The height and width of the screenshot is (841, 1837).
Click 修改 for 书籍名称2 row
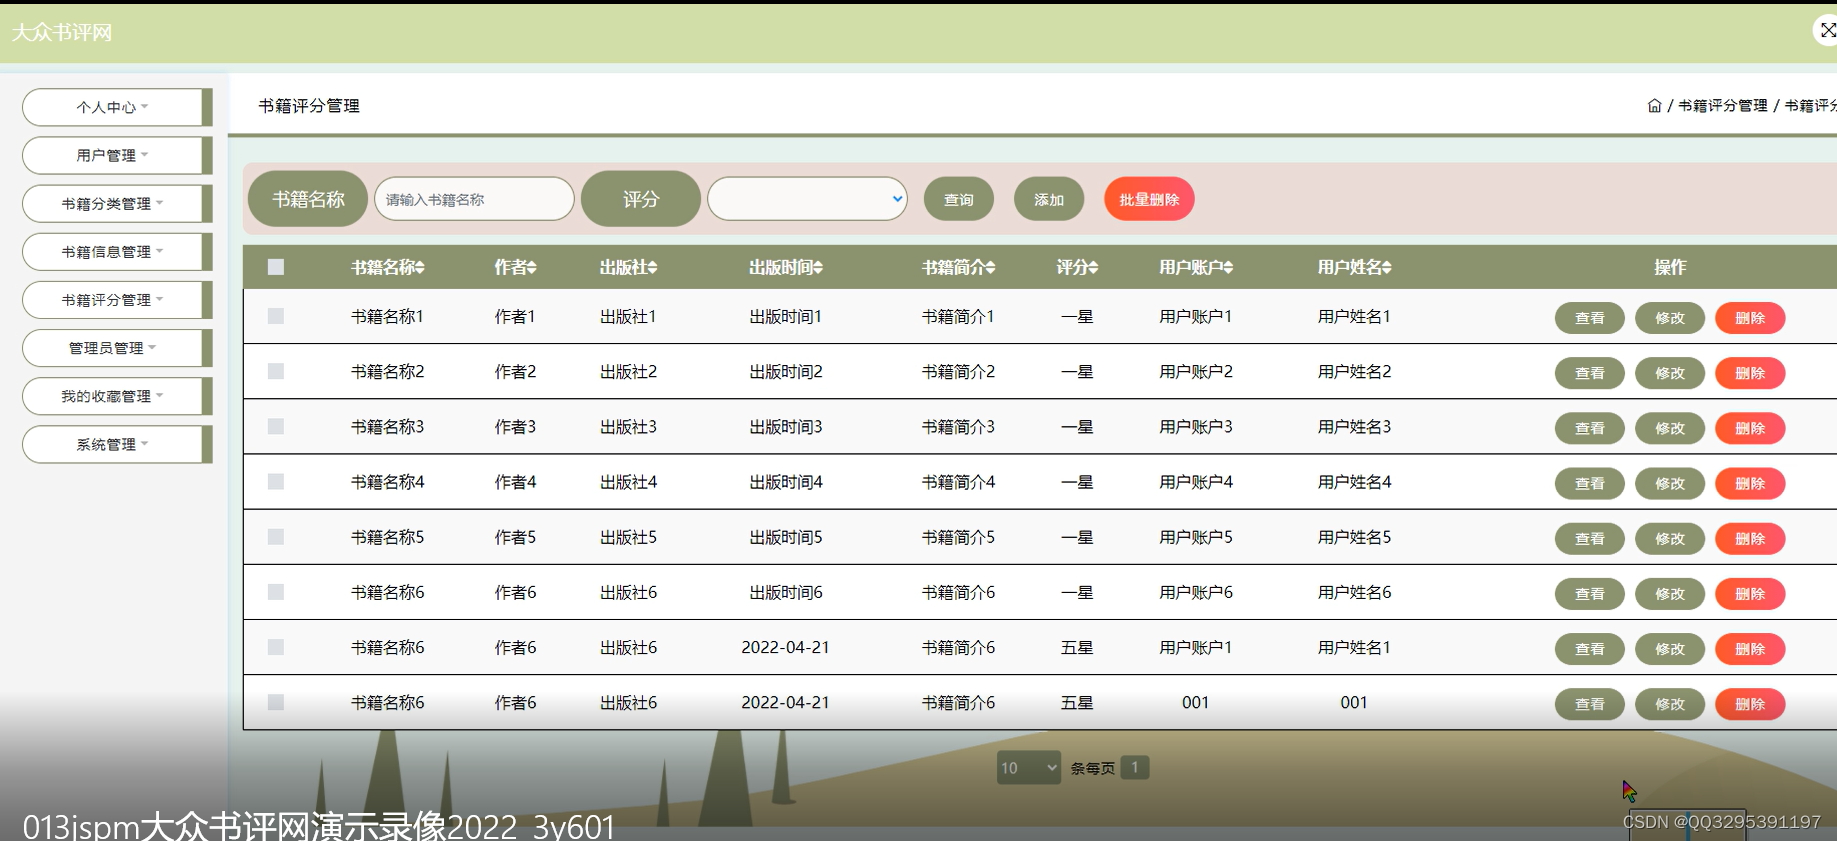point(1670,373)
